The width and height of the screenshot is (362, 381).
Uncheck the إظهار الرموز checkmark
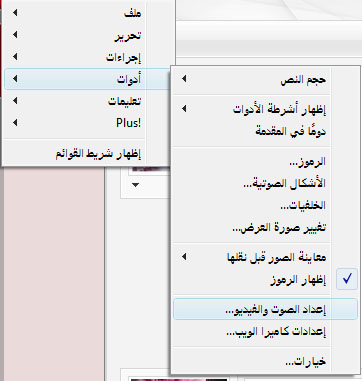coord(347,279)
